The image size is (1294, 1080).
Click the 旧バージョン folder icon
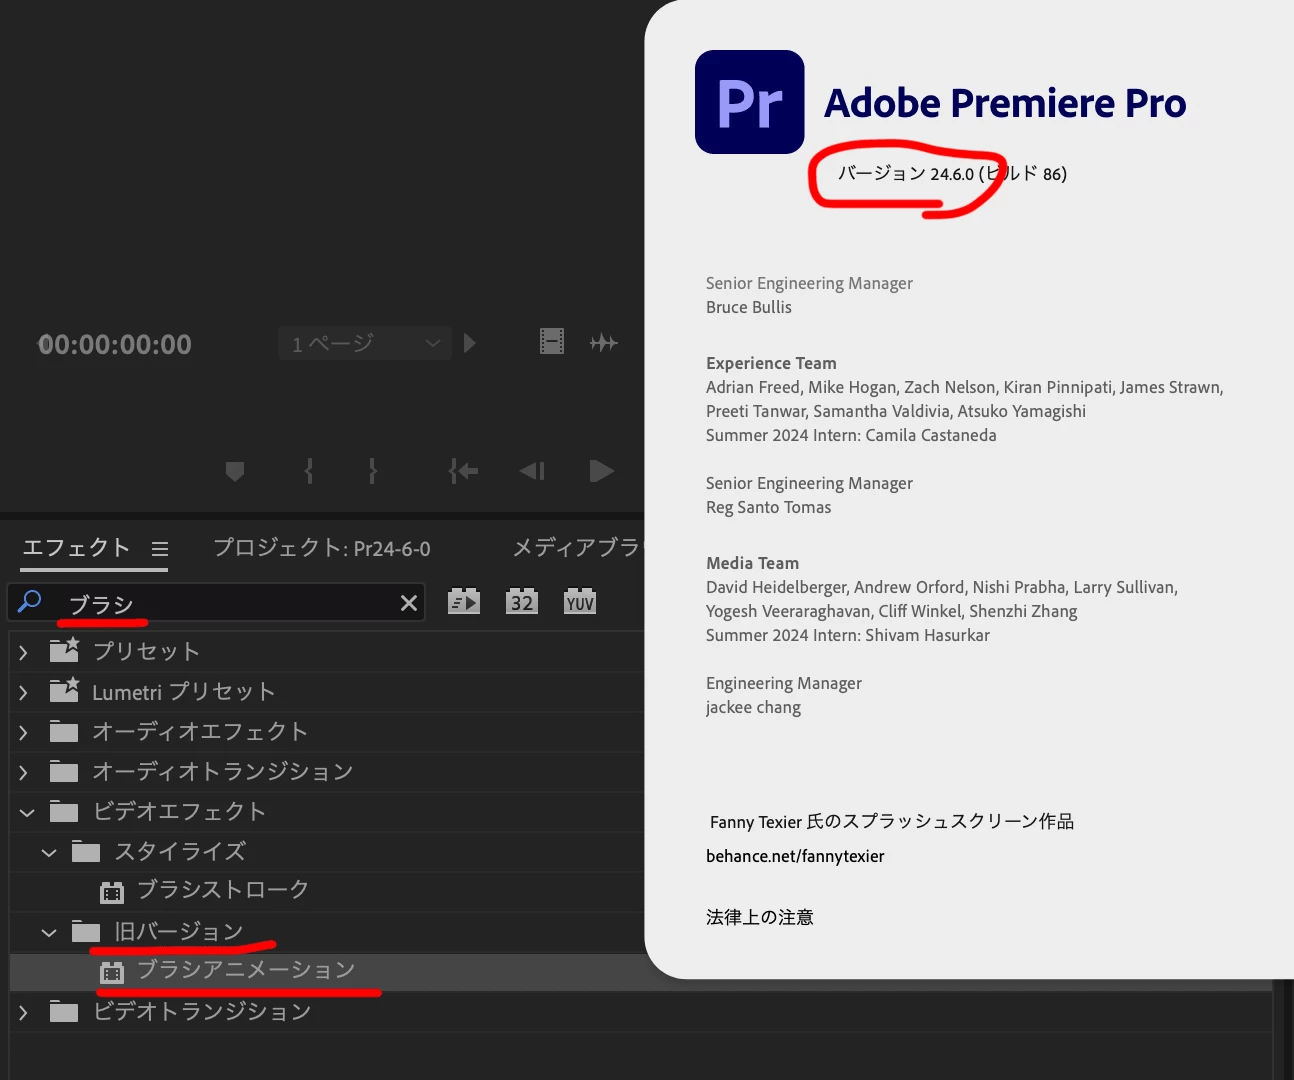coord(86,931)
